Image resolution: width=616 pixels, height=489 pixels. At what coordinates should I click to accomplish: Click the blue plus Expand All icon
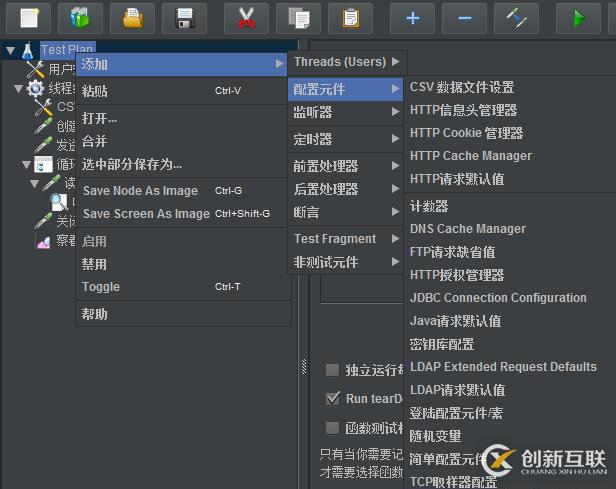pos(412,18)
